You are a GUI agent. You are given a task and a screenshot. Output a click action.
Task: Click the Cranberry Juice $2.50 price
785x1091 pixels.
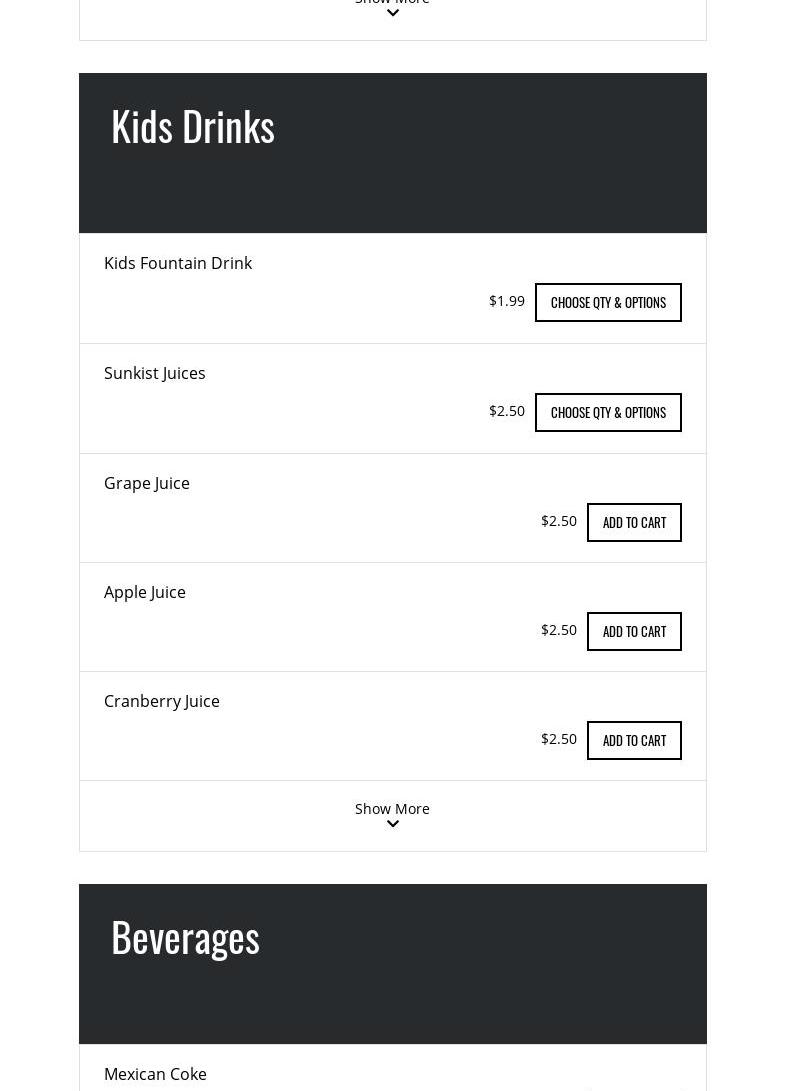coord(559,739)
